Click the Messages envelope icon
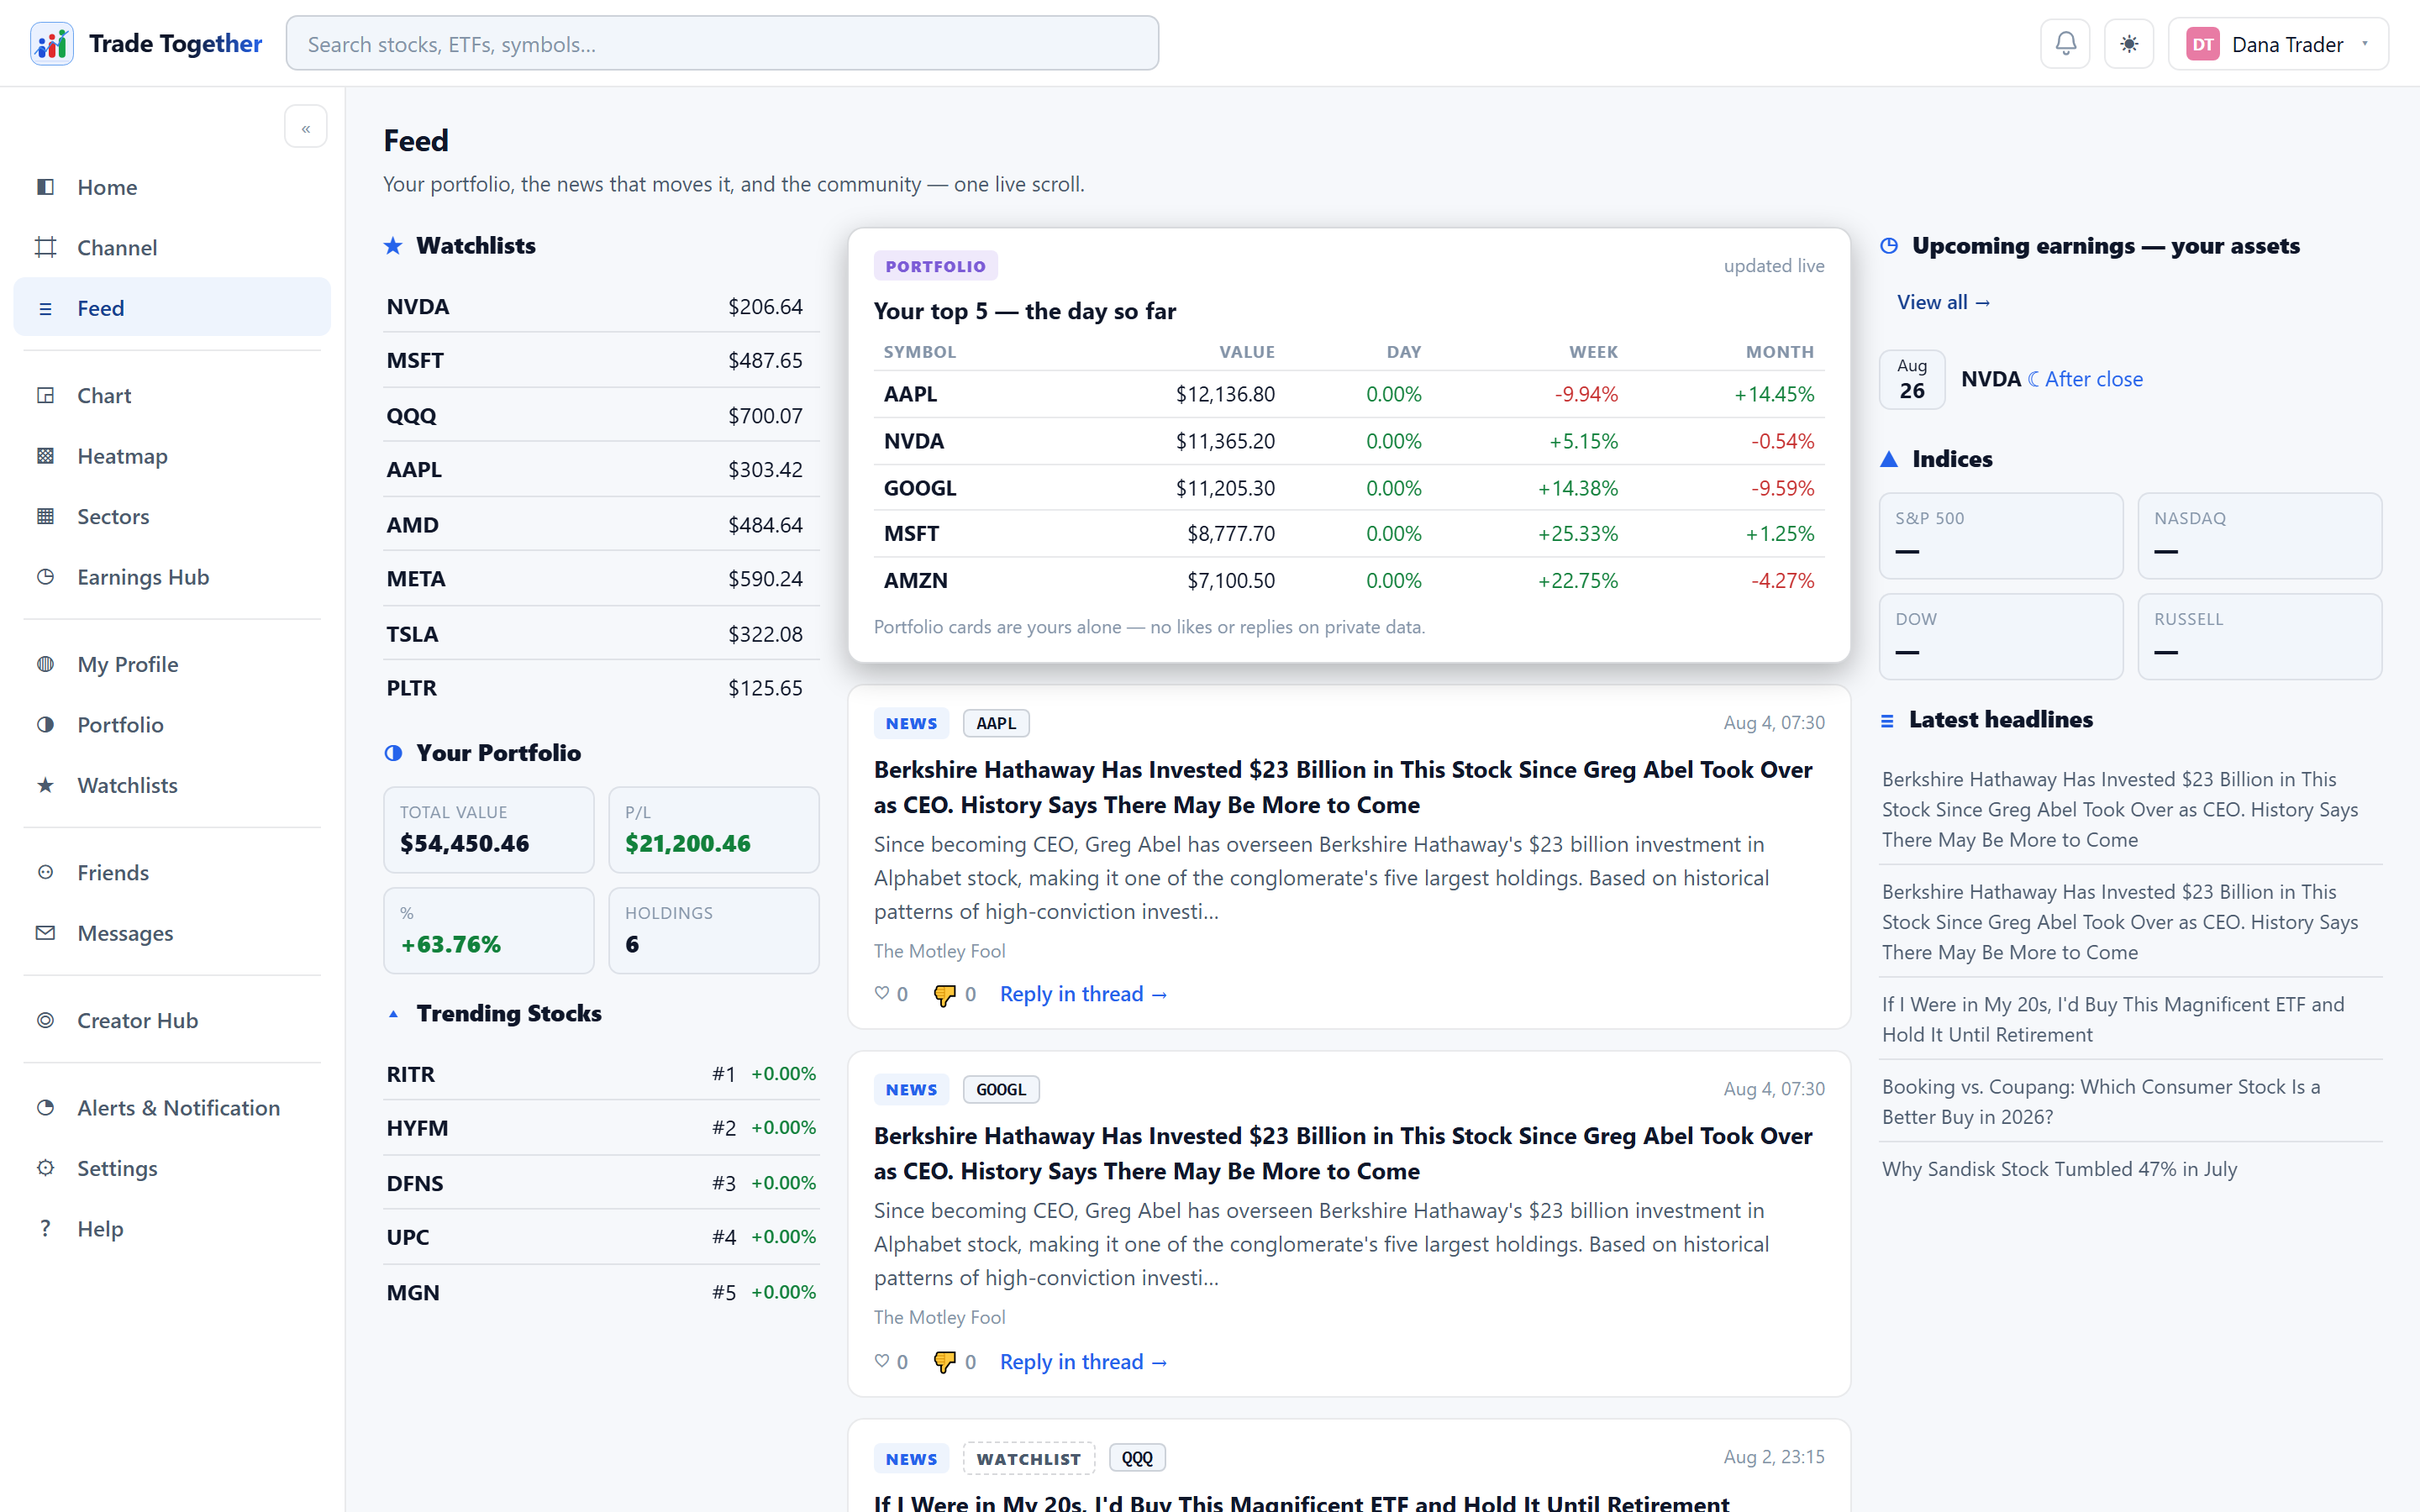This screenshot has width=2420, height=1512. coord(45,933)
